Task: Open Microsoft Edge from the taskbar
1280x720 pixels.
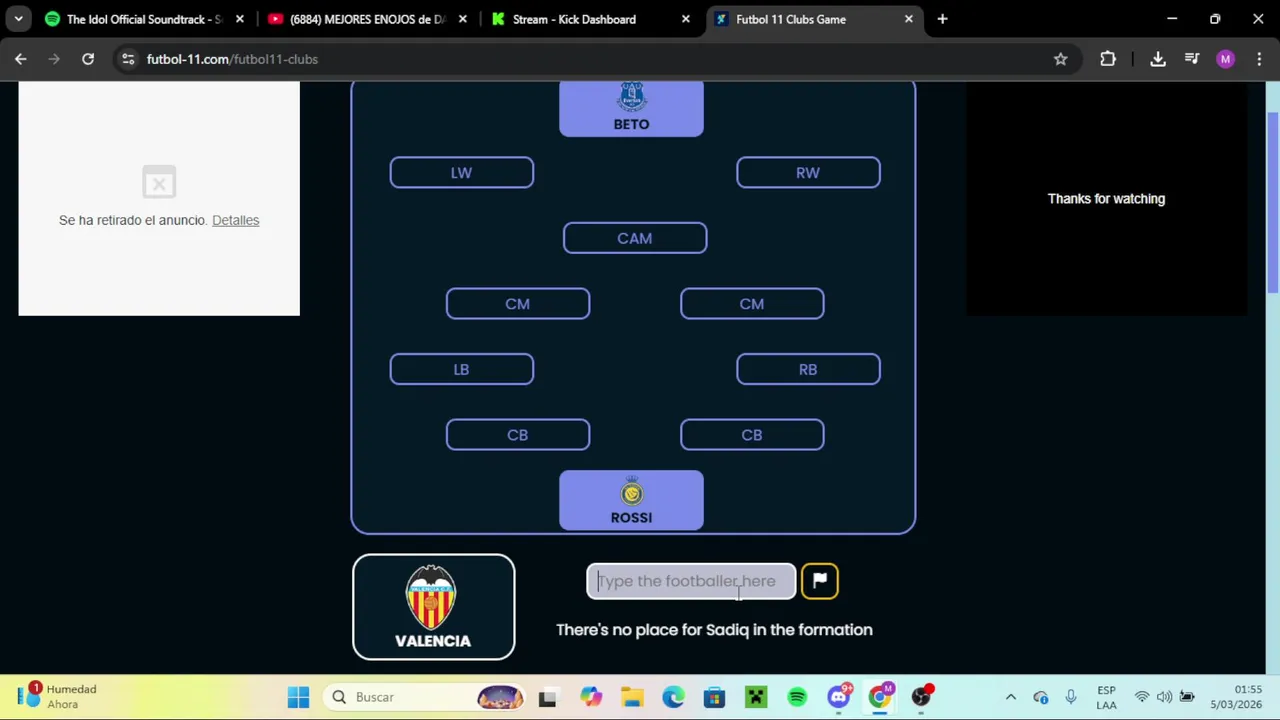Action: point(673,697)
